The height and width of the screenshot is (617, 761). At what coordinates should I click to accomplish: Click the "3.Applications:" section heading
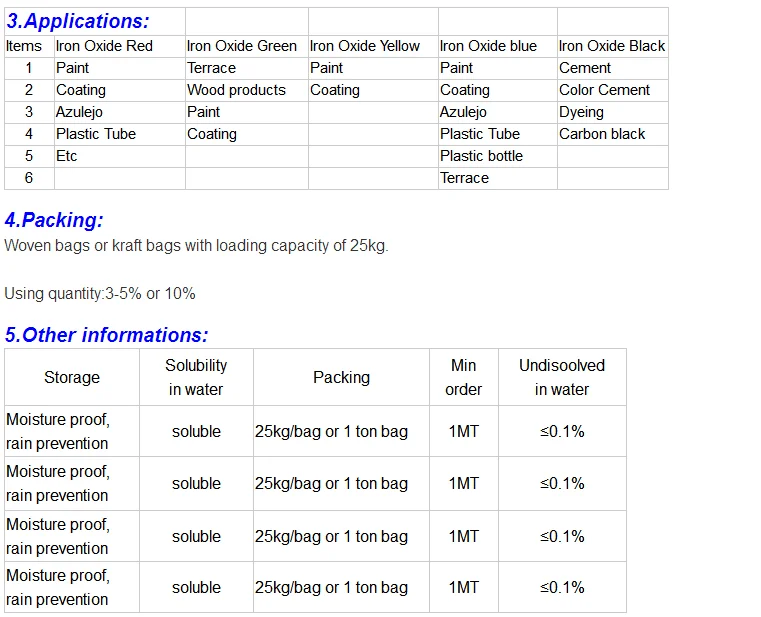click(x=77, y=21)
